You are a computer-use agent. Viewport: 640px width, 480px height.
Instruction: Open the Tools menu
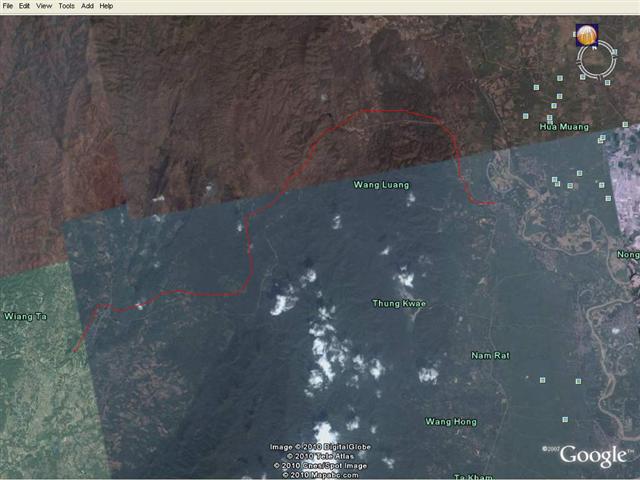click(x=66, y=6)
